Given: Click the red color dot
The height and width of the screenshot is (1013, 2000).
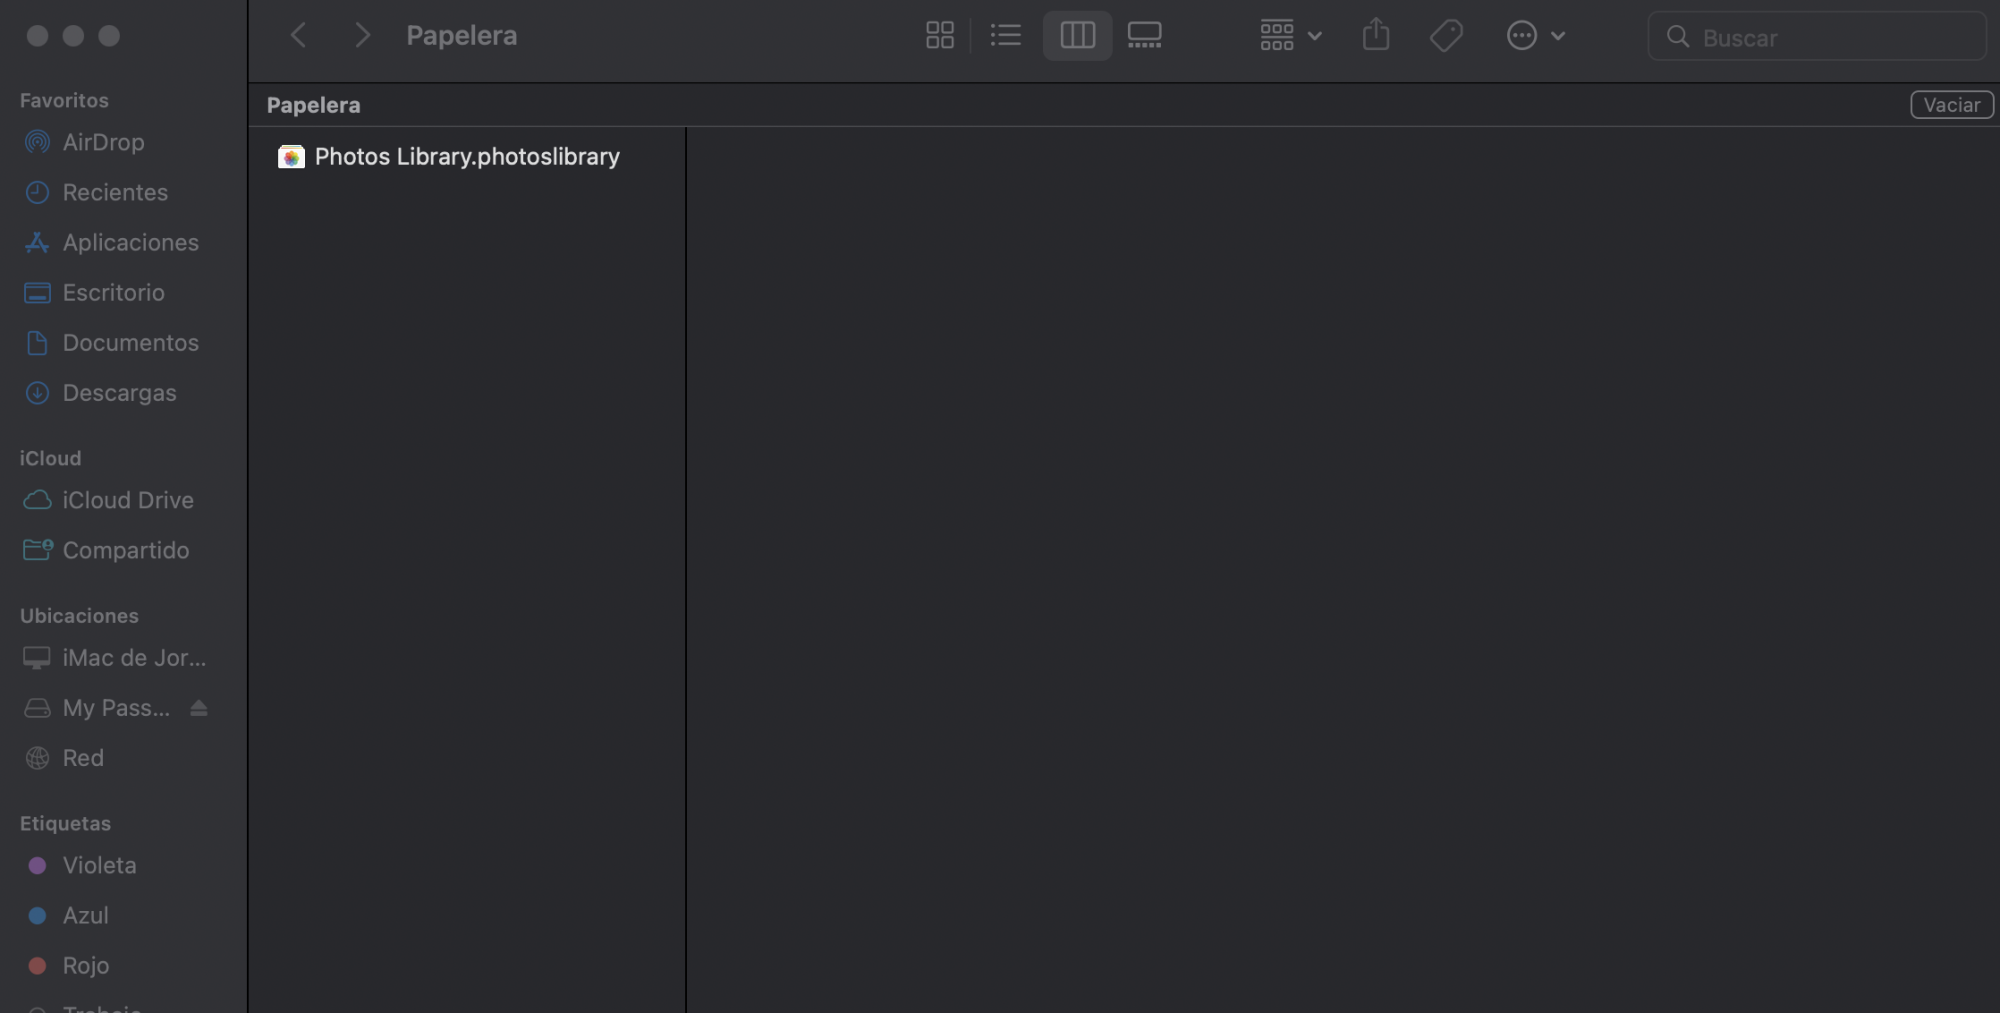Looking at the screenshot, I should [37, 965].
